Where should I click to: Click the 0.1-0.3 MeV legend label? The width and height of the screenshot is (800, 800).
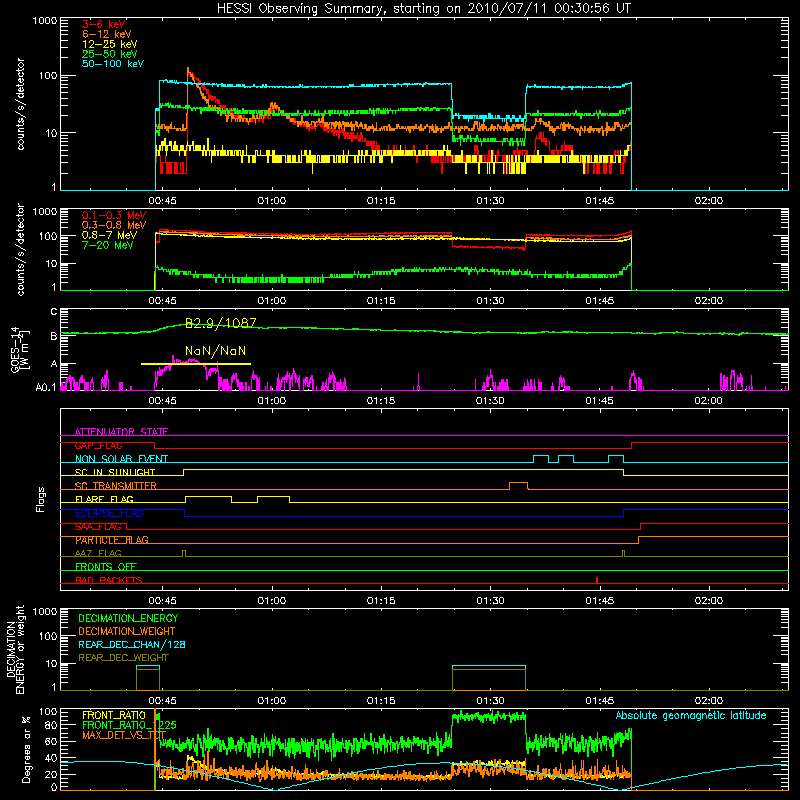[114, 215]
